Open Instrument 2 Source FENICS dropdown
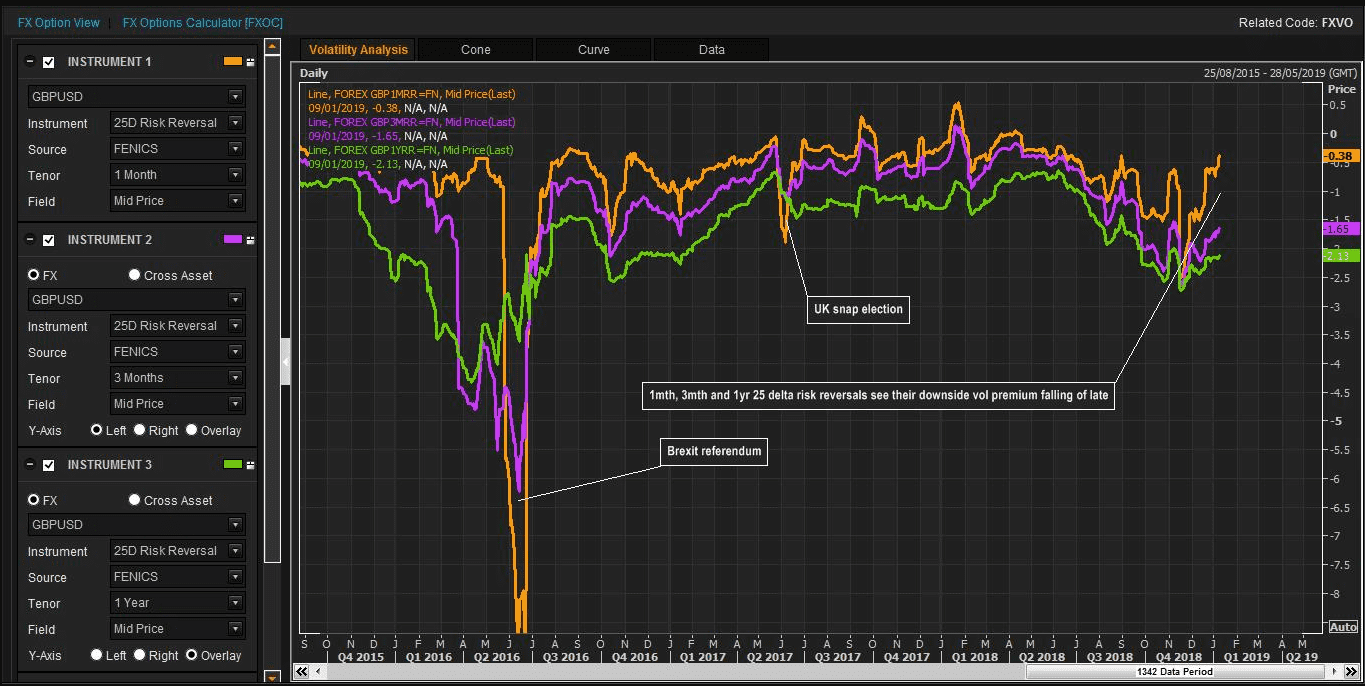 tap(177, 352)
